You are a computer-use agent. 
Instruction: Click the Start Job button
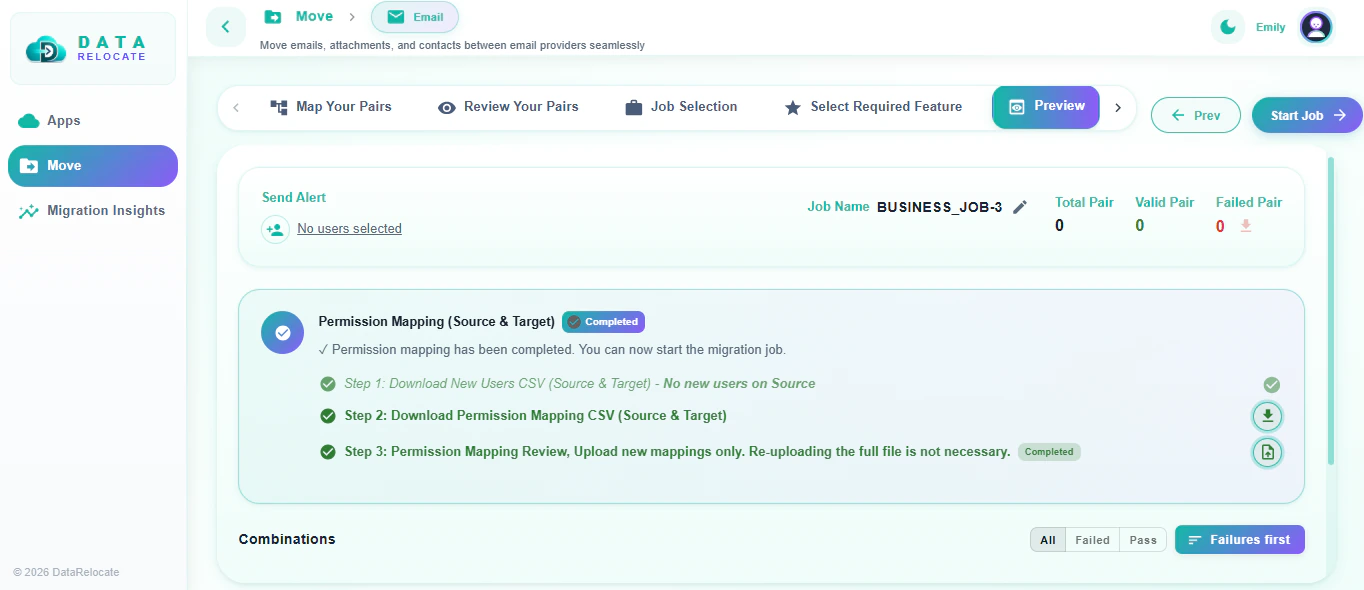pos(1307,116)
